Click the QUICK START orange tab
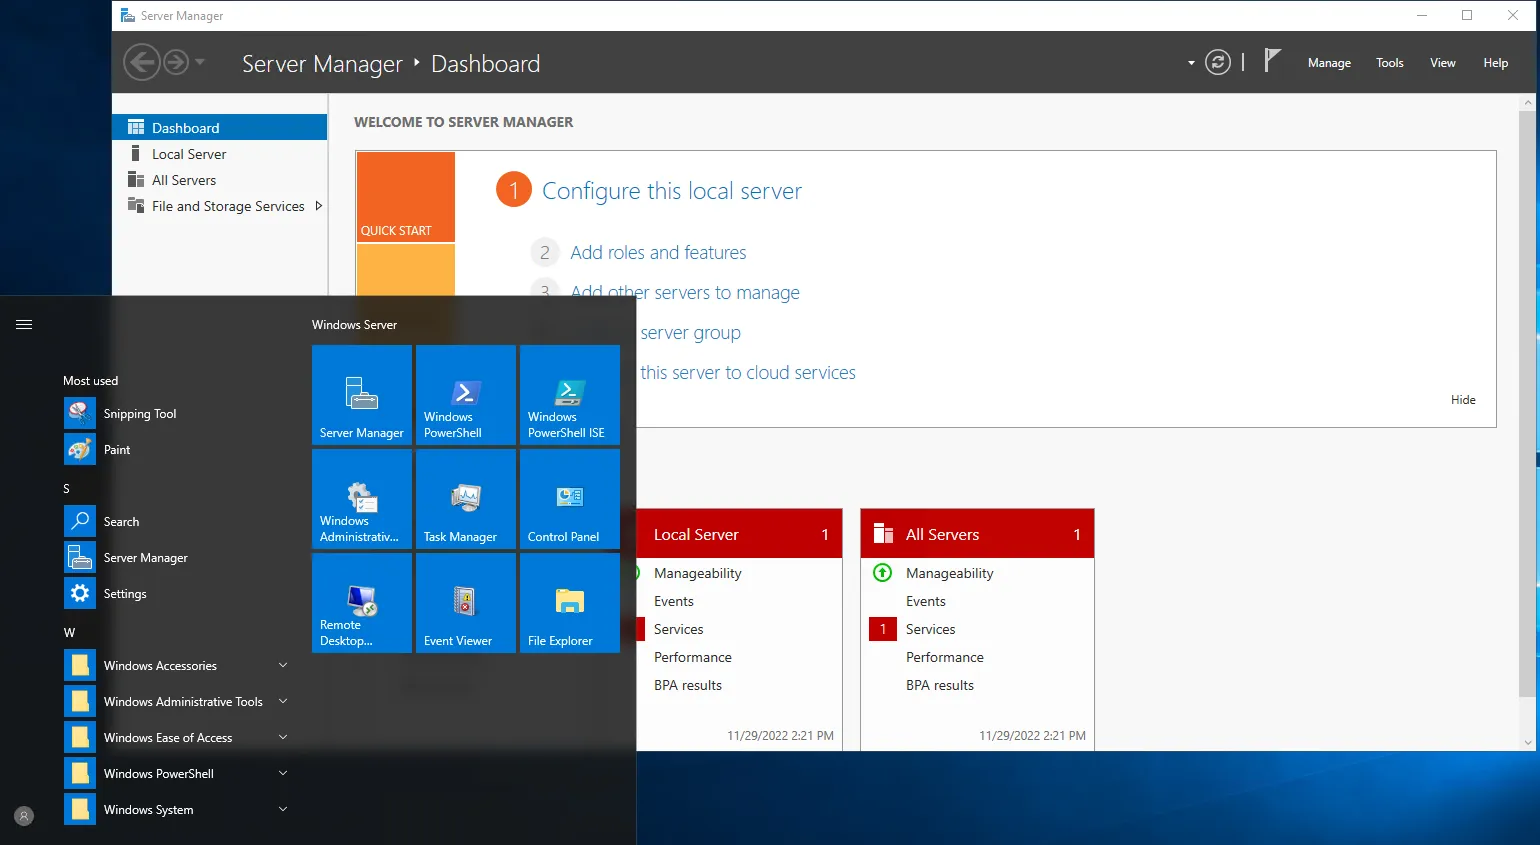This screenshot has height=845, width=1540. click(406, 197)
